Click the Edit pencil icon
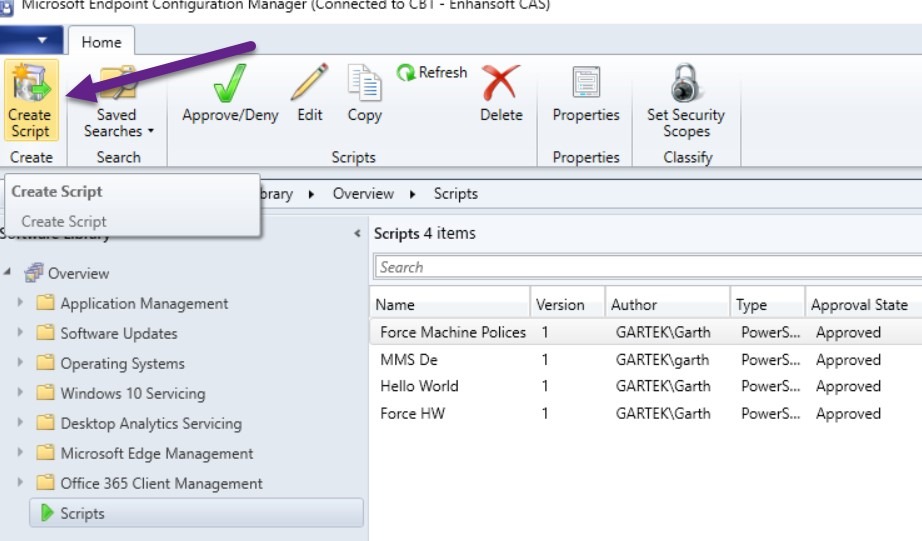The image size is (922, 541). (x=309, y=82)
